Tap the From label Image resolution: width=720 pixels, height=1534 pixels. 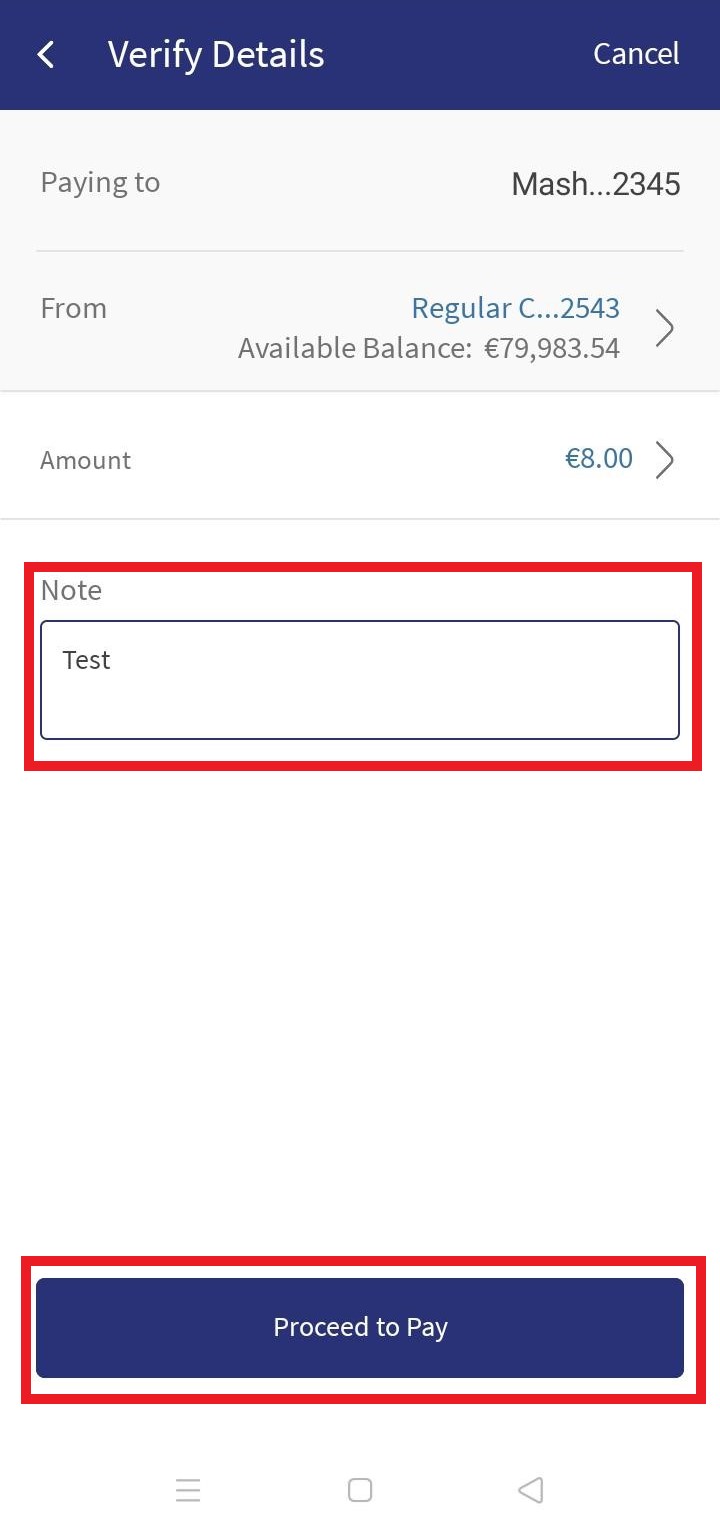[73, 308]
